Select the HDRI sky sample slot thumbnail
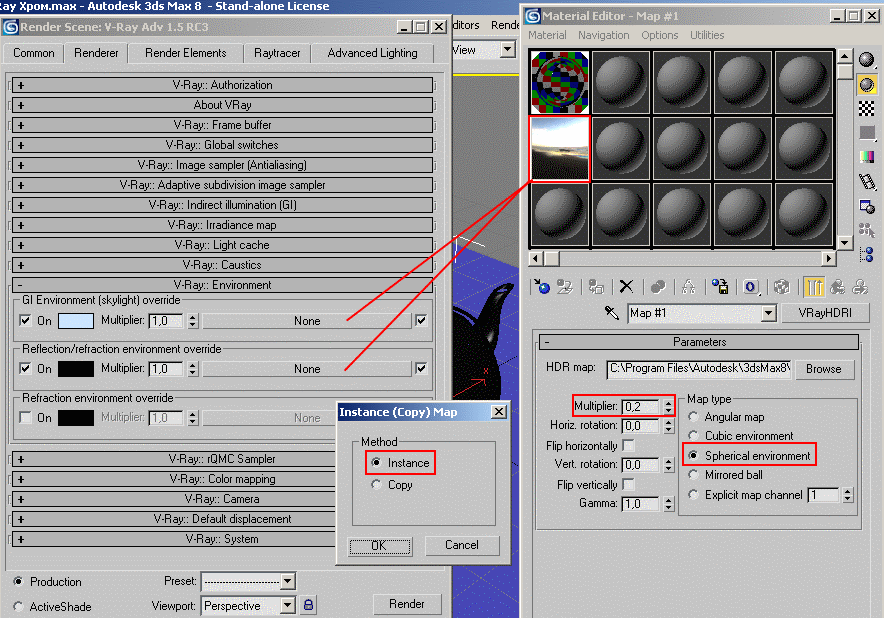 click(560, 149)
